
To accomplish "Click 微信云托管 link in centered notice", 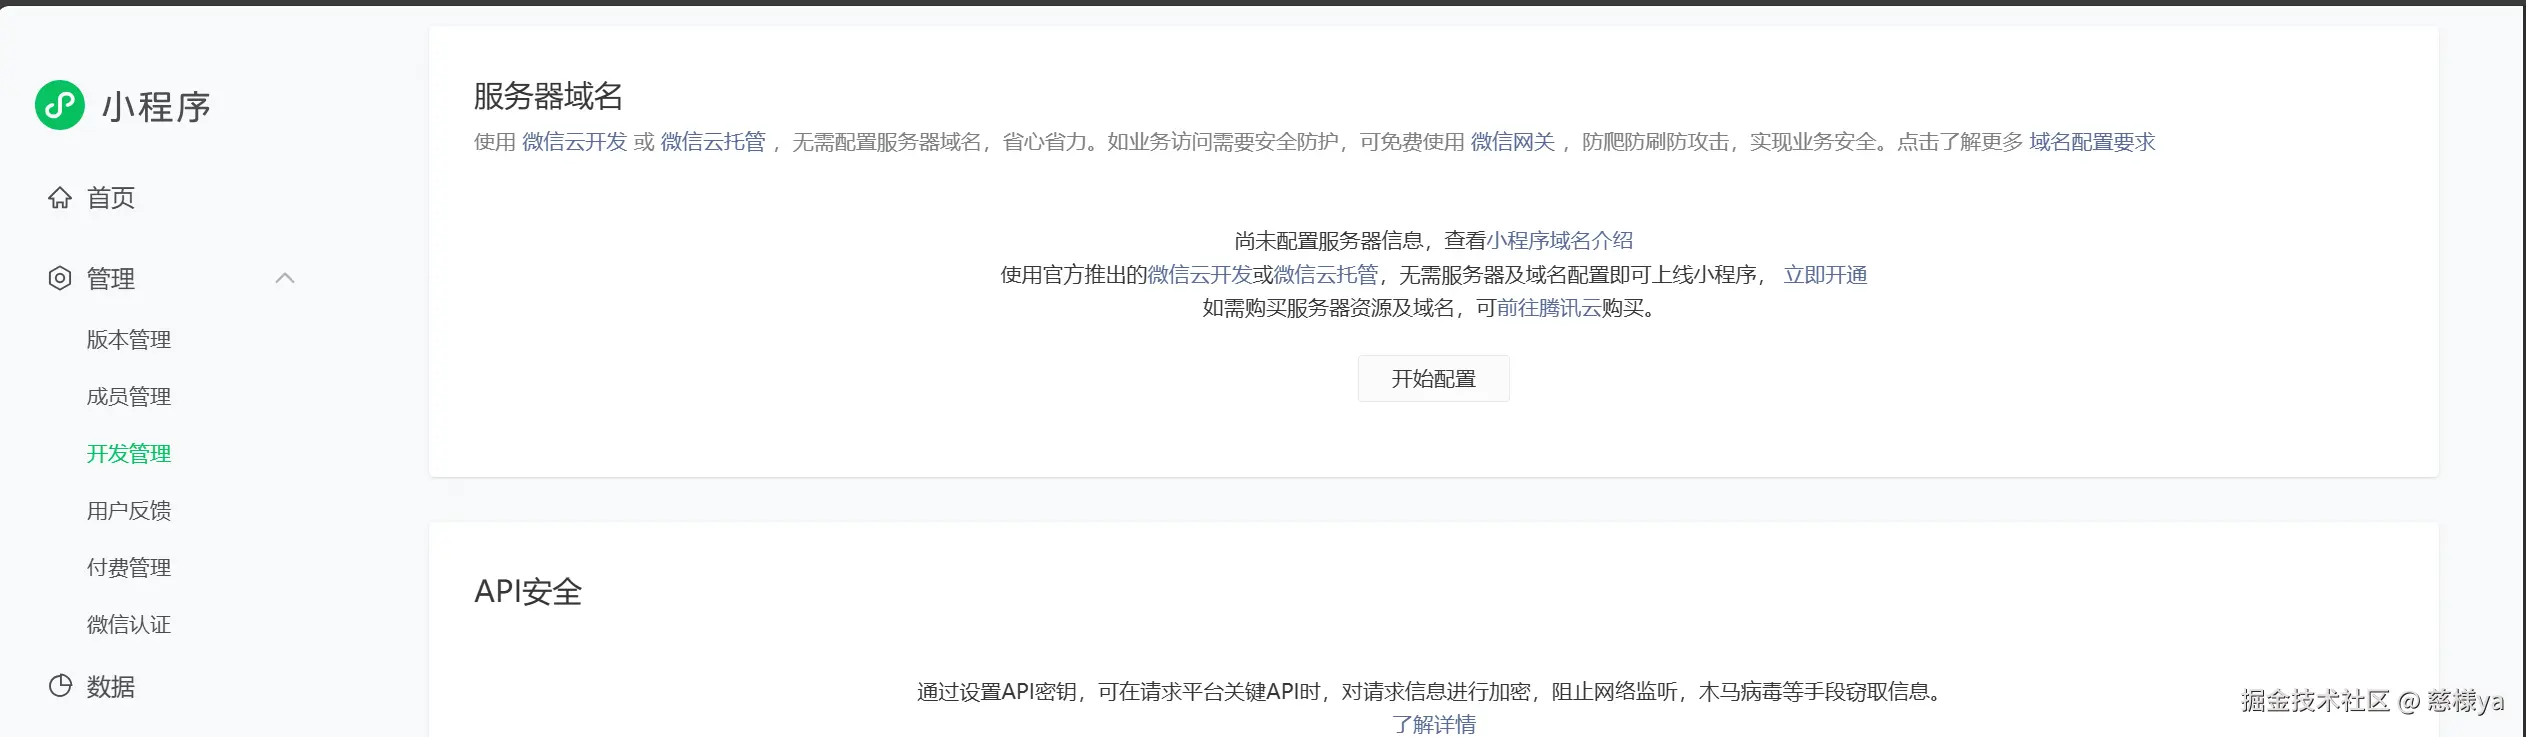I will tap(1325, 275).
